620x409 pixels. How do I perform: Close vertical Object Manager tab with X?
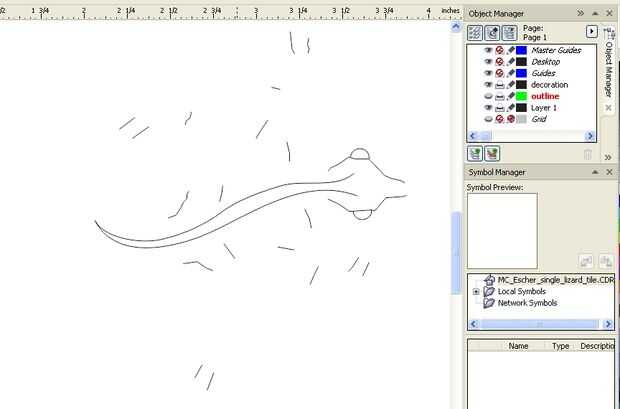609,108
